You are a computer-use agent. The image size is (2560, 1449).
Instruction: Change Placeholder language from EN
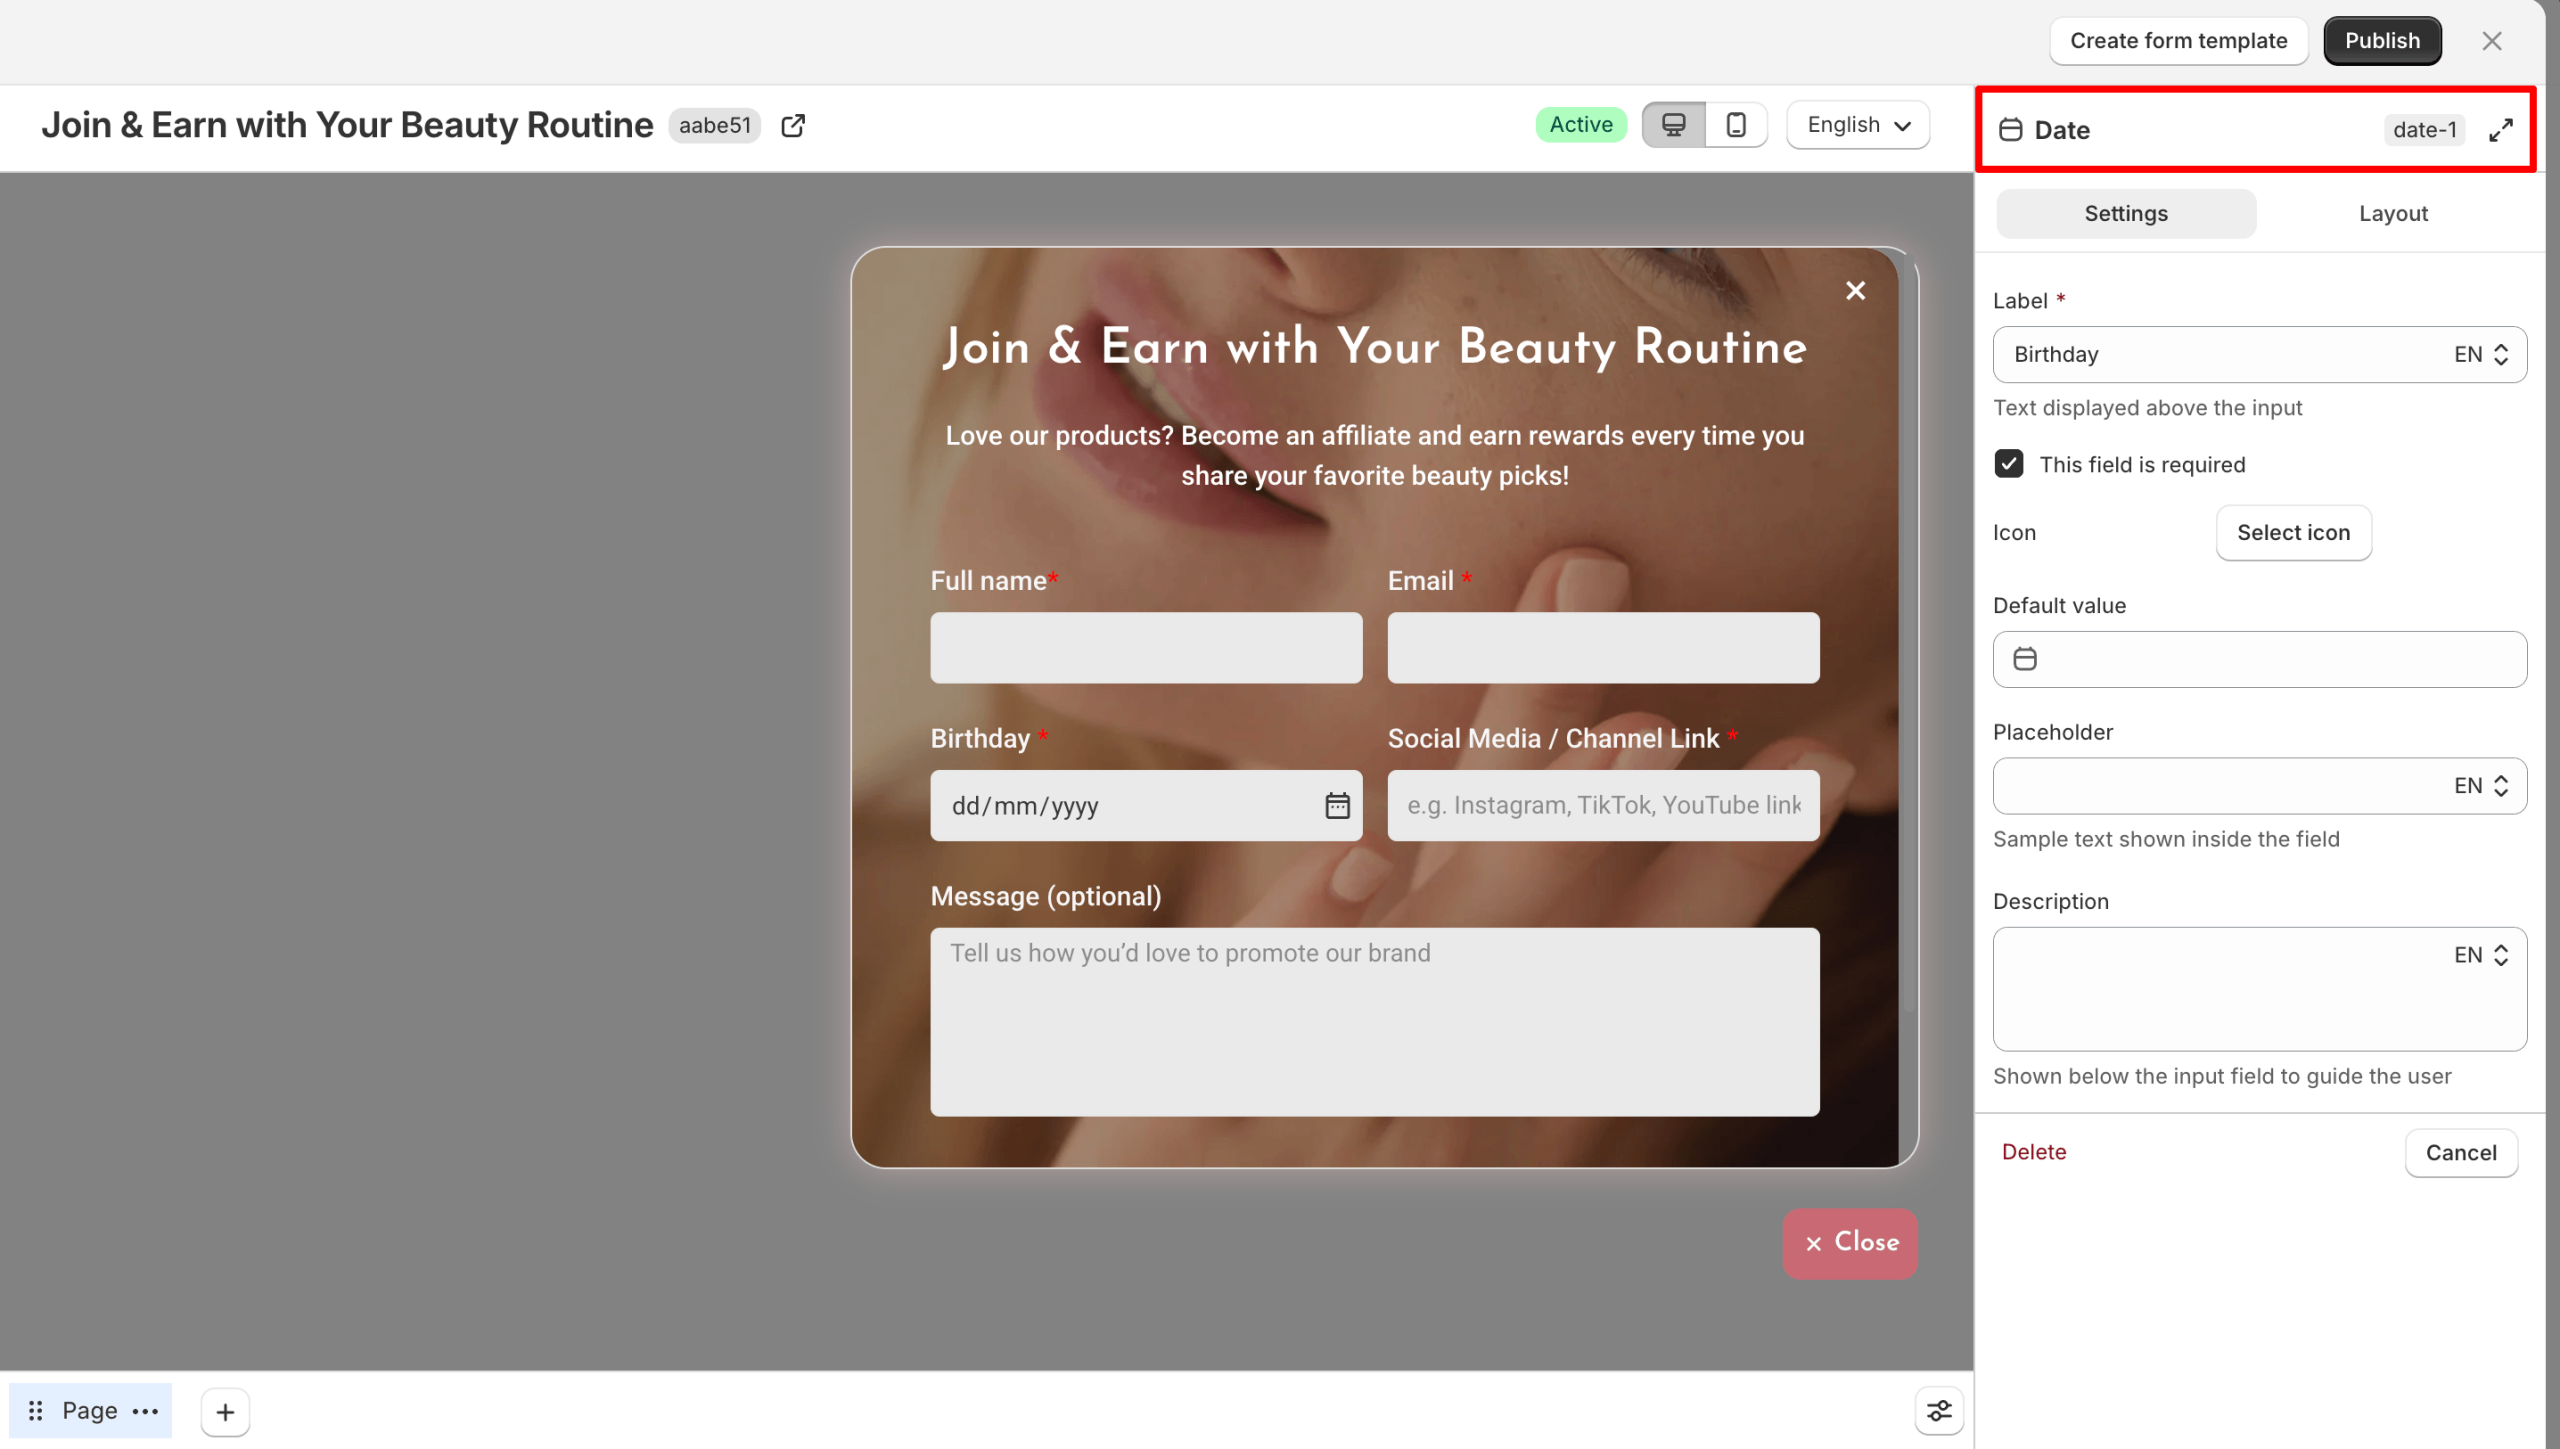click(2481, 786)
